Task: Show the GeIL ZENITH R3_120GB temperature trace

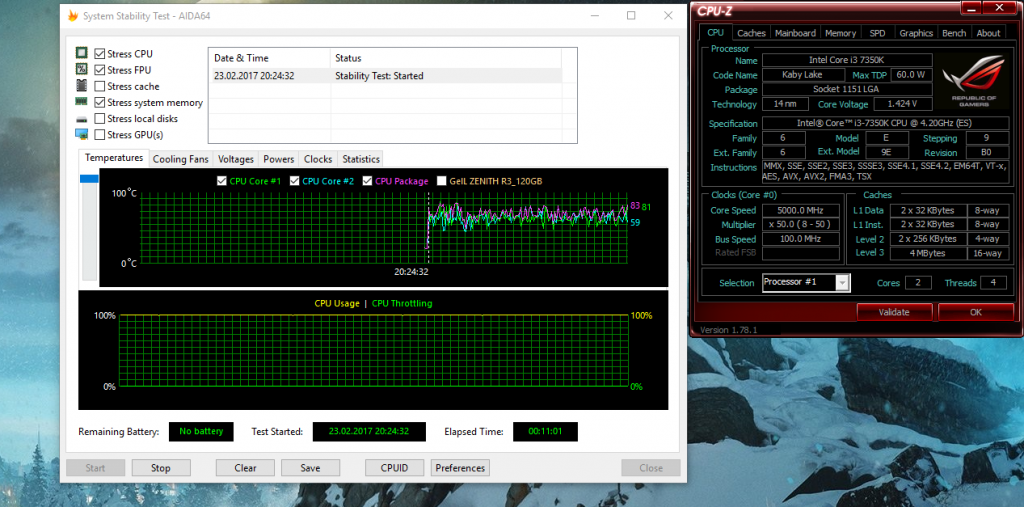Action: click(441, 181)
